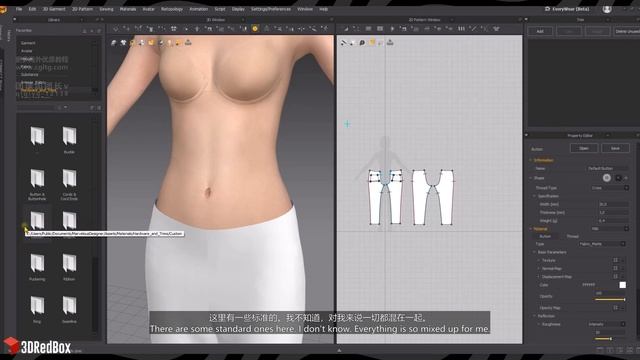Open the Displacement Map file browse icon
This screenshot has height=360, width=640.
pos(616,276)
